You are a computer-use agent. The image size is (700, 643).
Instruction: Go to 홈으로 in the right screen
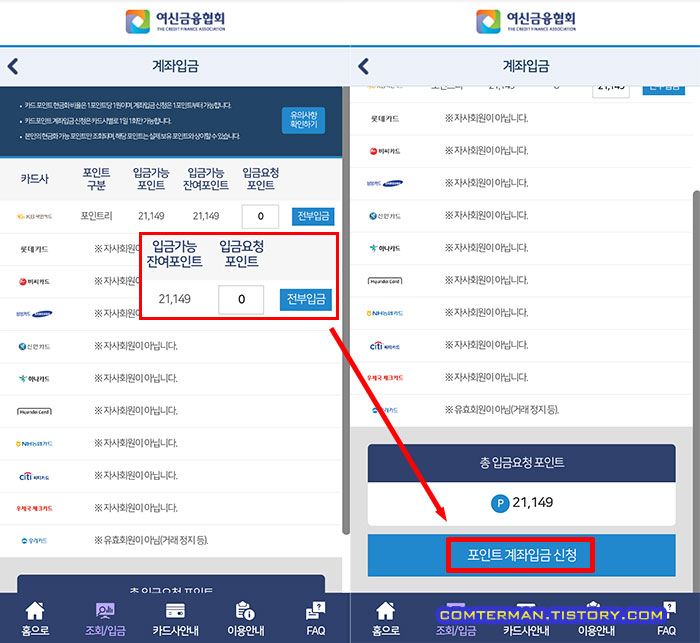pos(386,618)
